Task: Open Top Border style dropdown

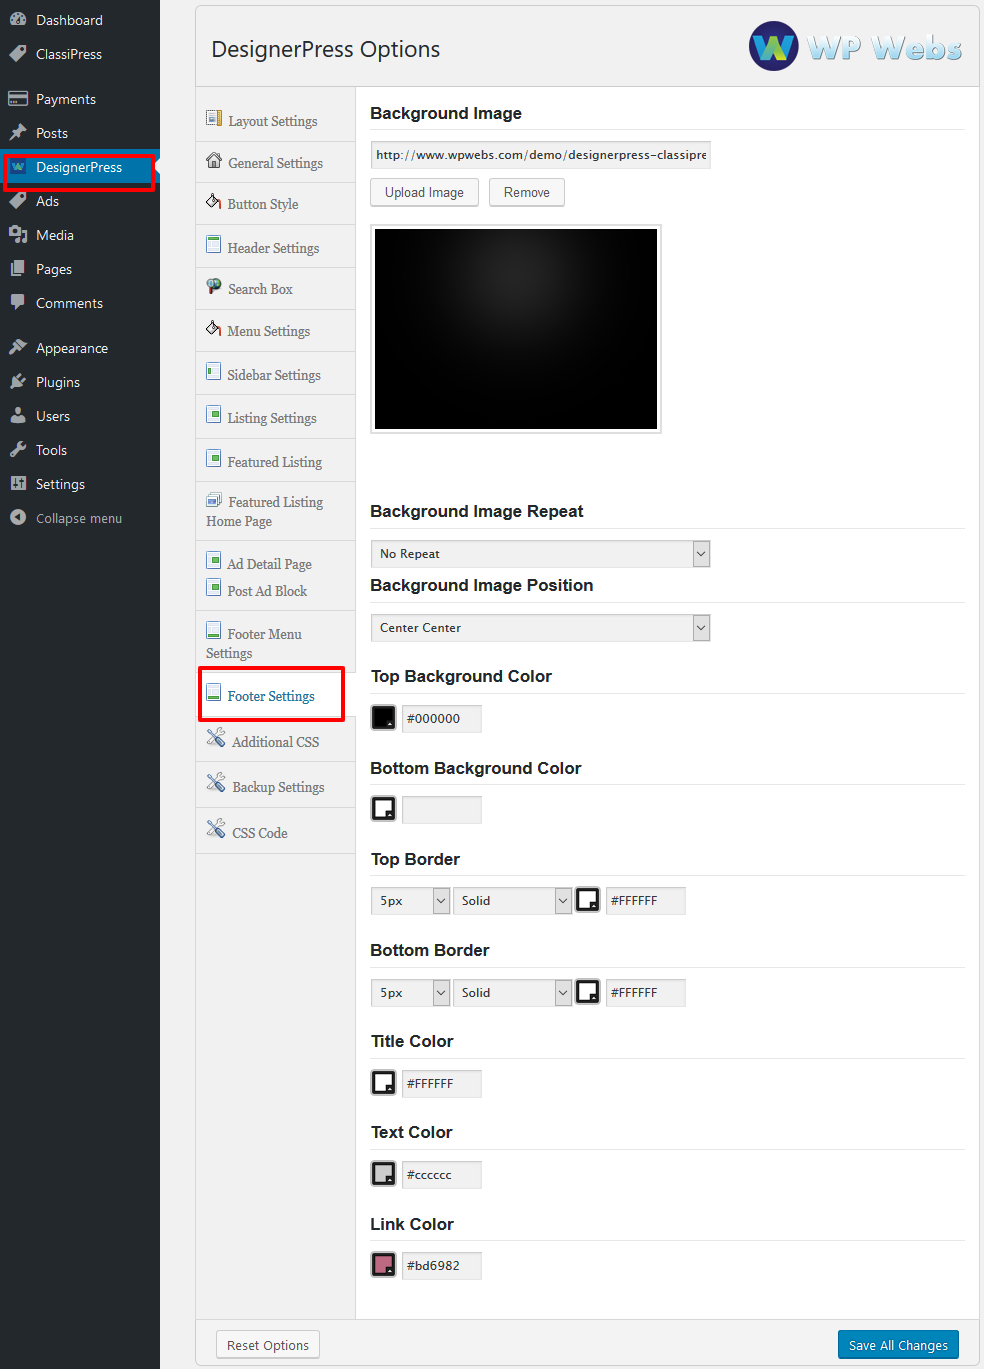Action: pos(512,901)
